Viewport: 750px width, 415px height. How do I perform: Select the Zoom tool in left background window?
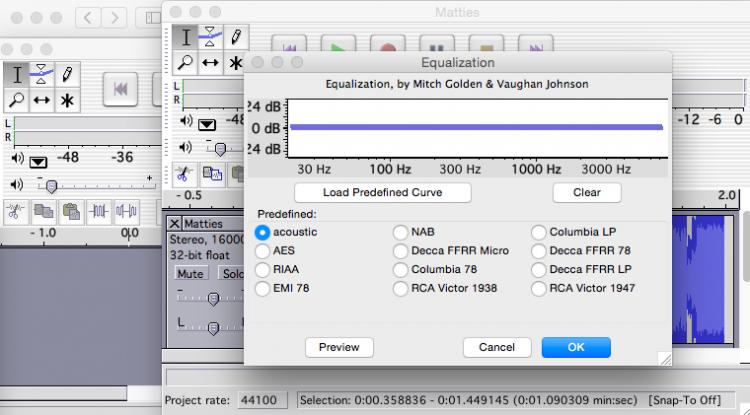click(16, 100)
